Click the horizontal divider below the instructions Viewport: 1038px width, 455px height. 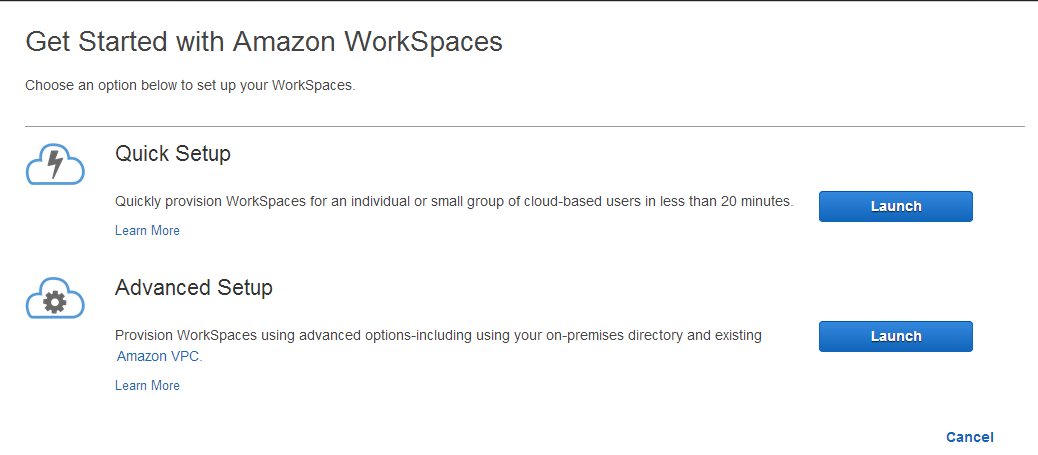tap(524, 126)
